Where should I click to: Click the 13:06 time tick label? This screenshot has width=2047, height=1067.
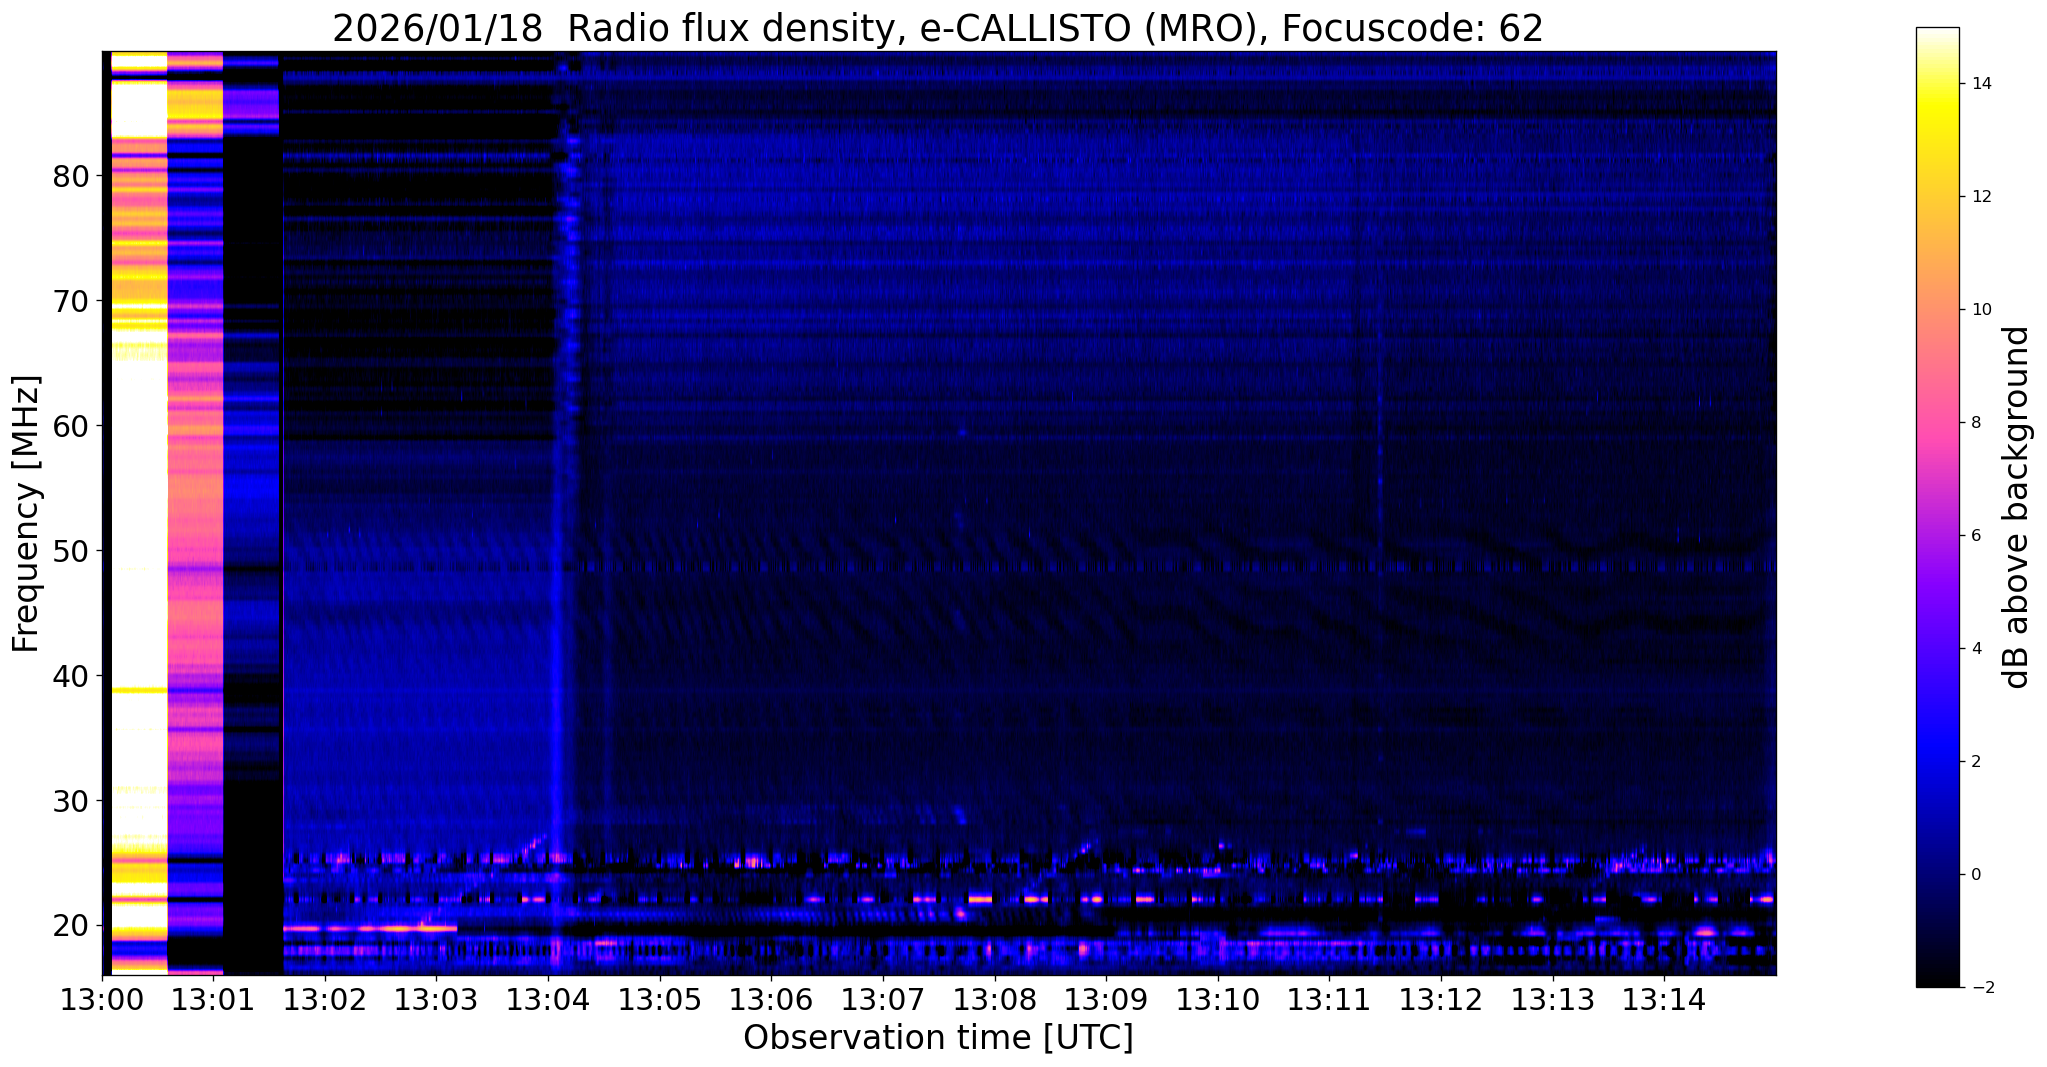[x=772, y=999]
